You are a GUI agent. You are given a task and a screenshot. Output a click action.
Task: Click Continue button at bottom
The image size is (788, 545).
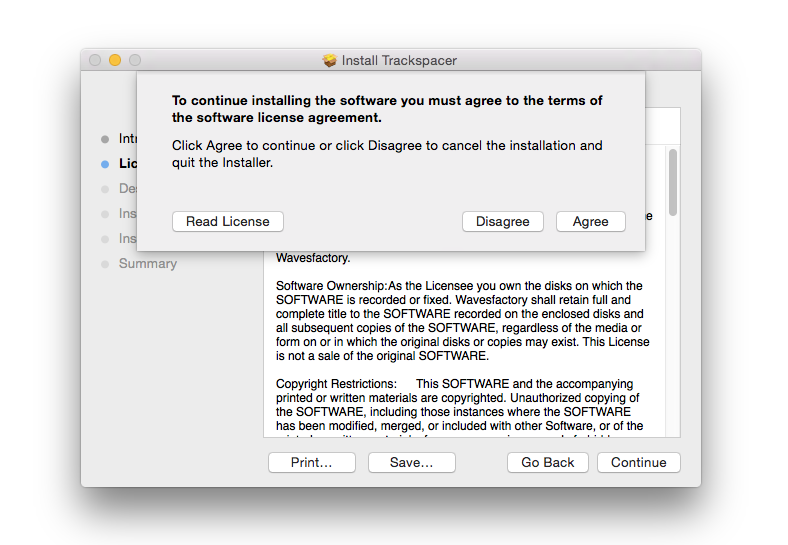tap(639, 463)
